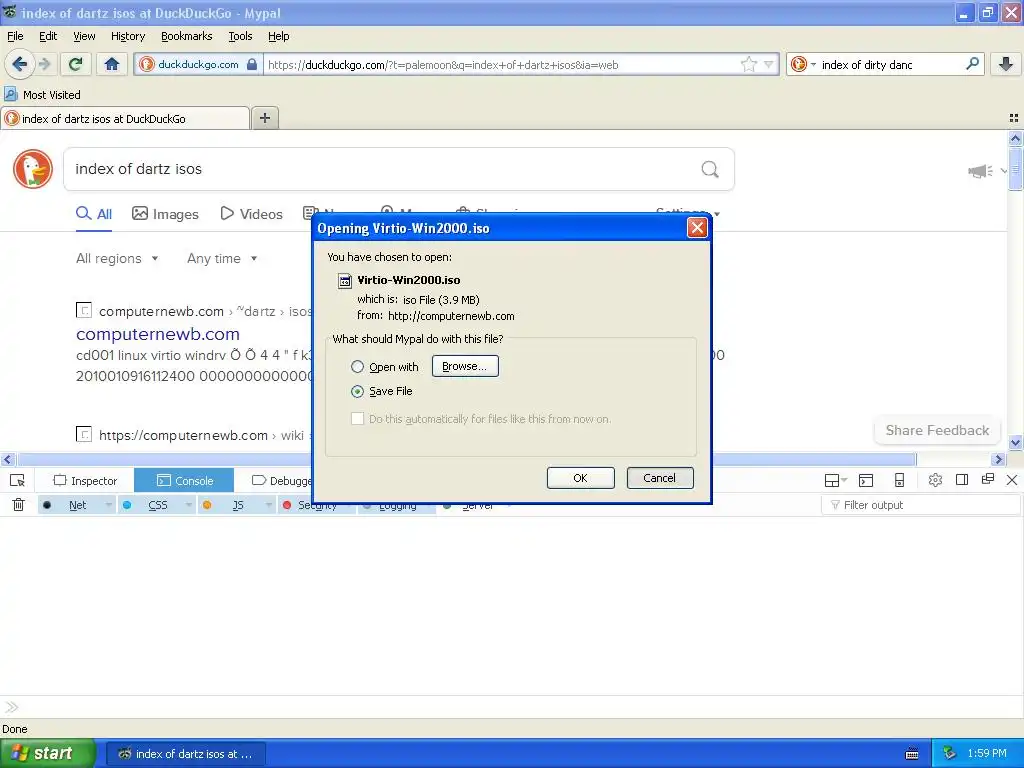Clear console with trash icon
The height and width of the screenshot is (768, 1024).
(18, 504)
